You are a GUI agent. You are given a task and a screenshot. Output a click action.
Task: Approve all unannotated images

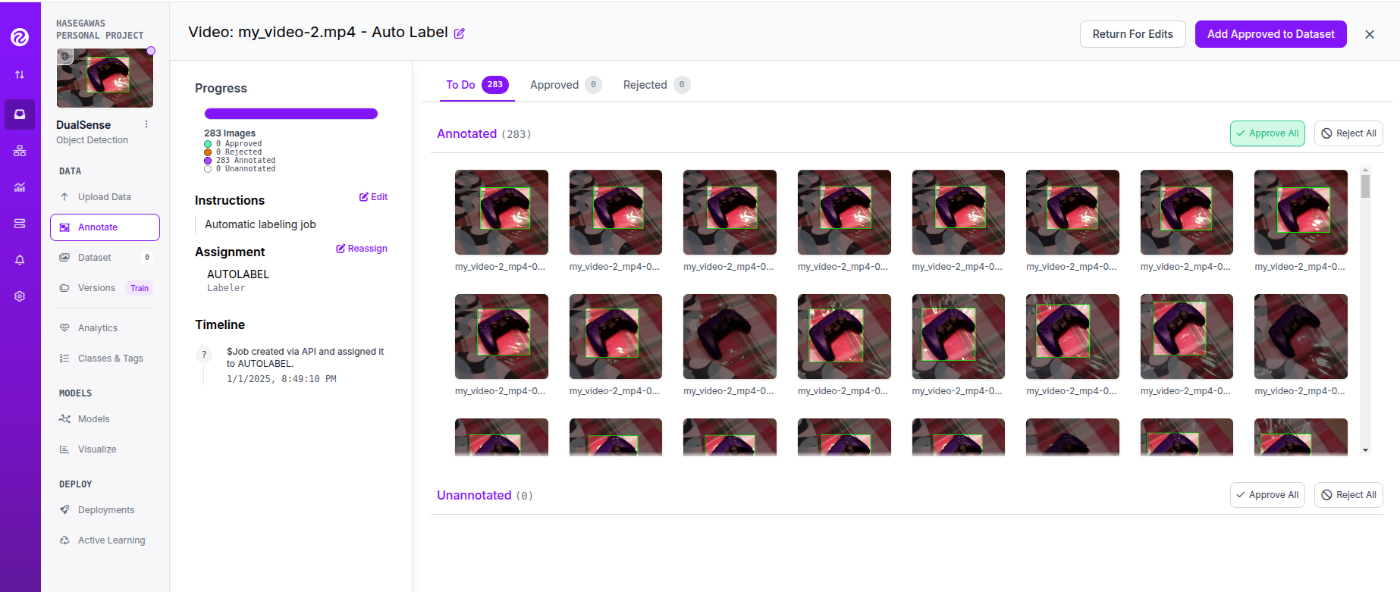pos(1267,495)
